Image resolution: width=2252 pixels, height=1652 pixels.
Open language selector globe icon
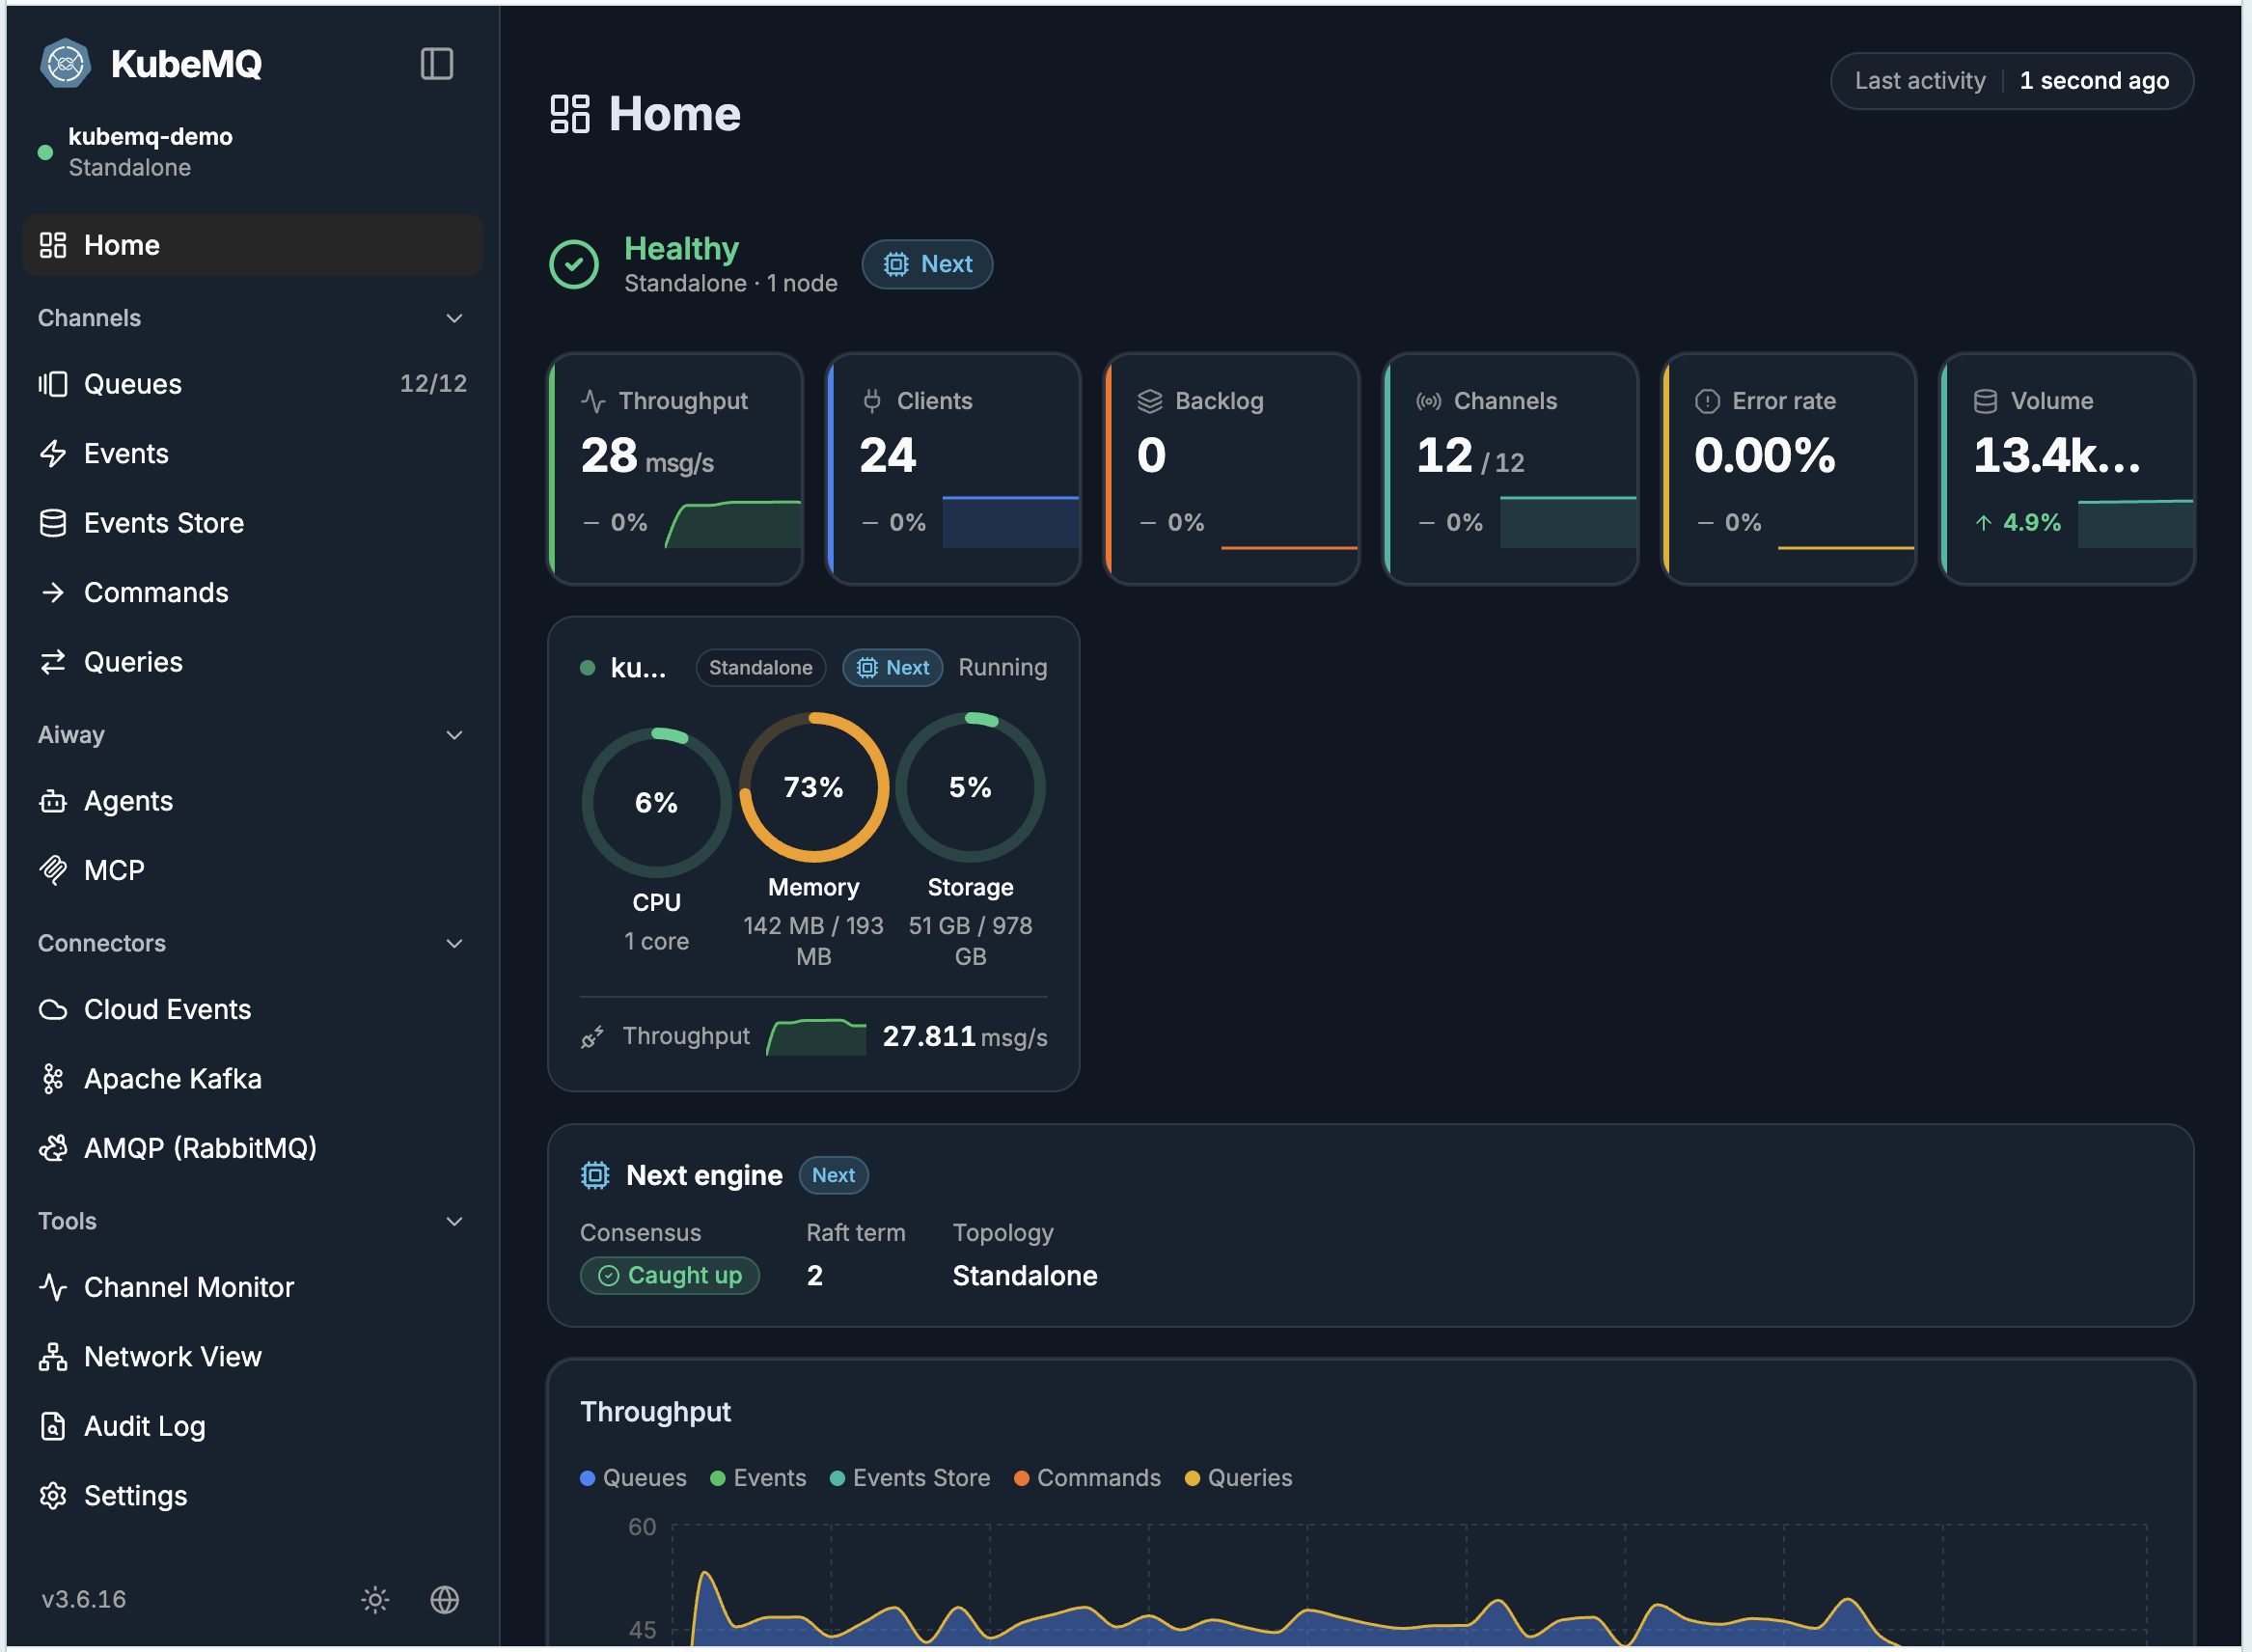click(x=445, y=1600)
